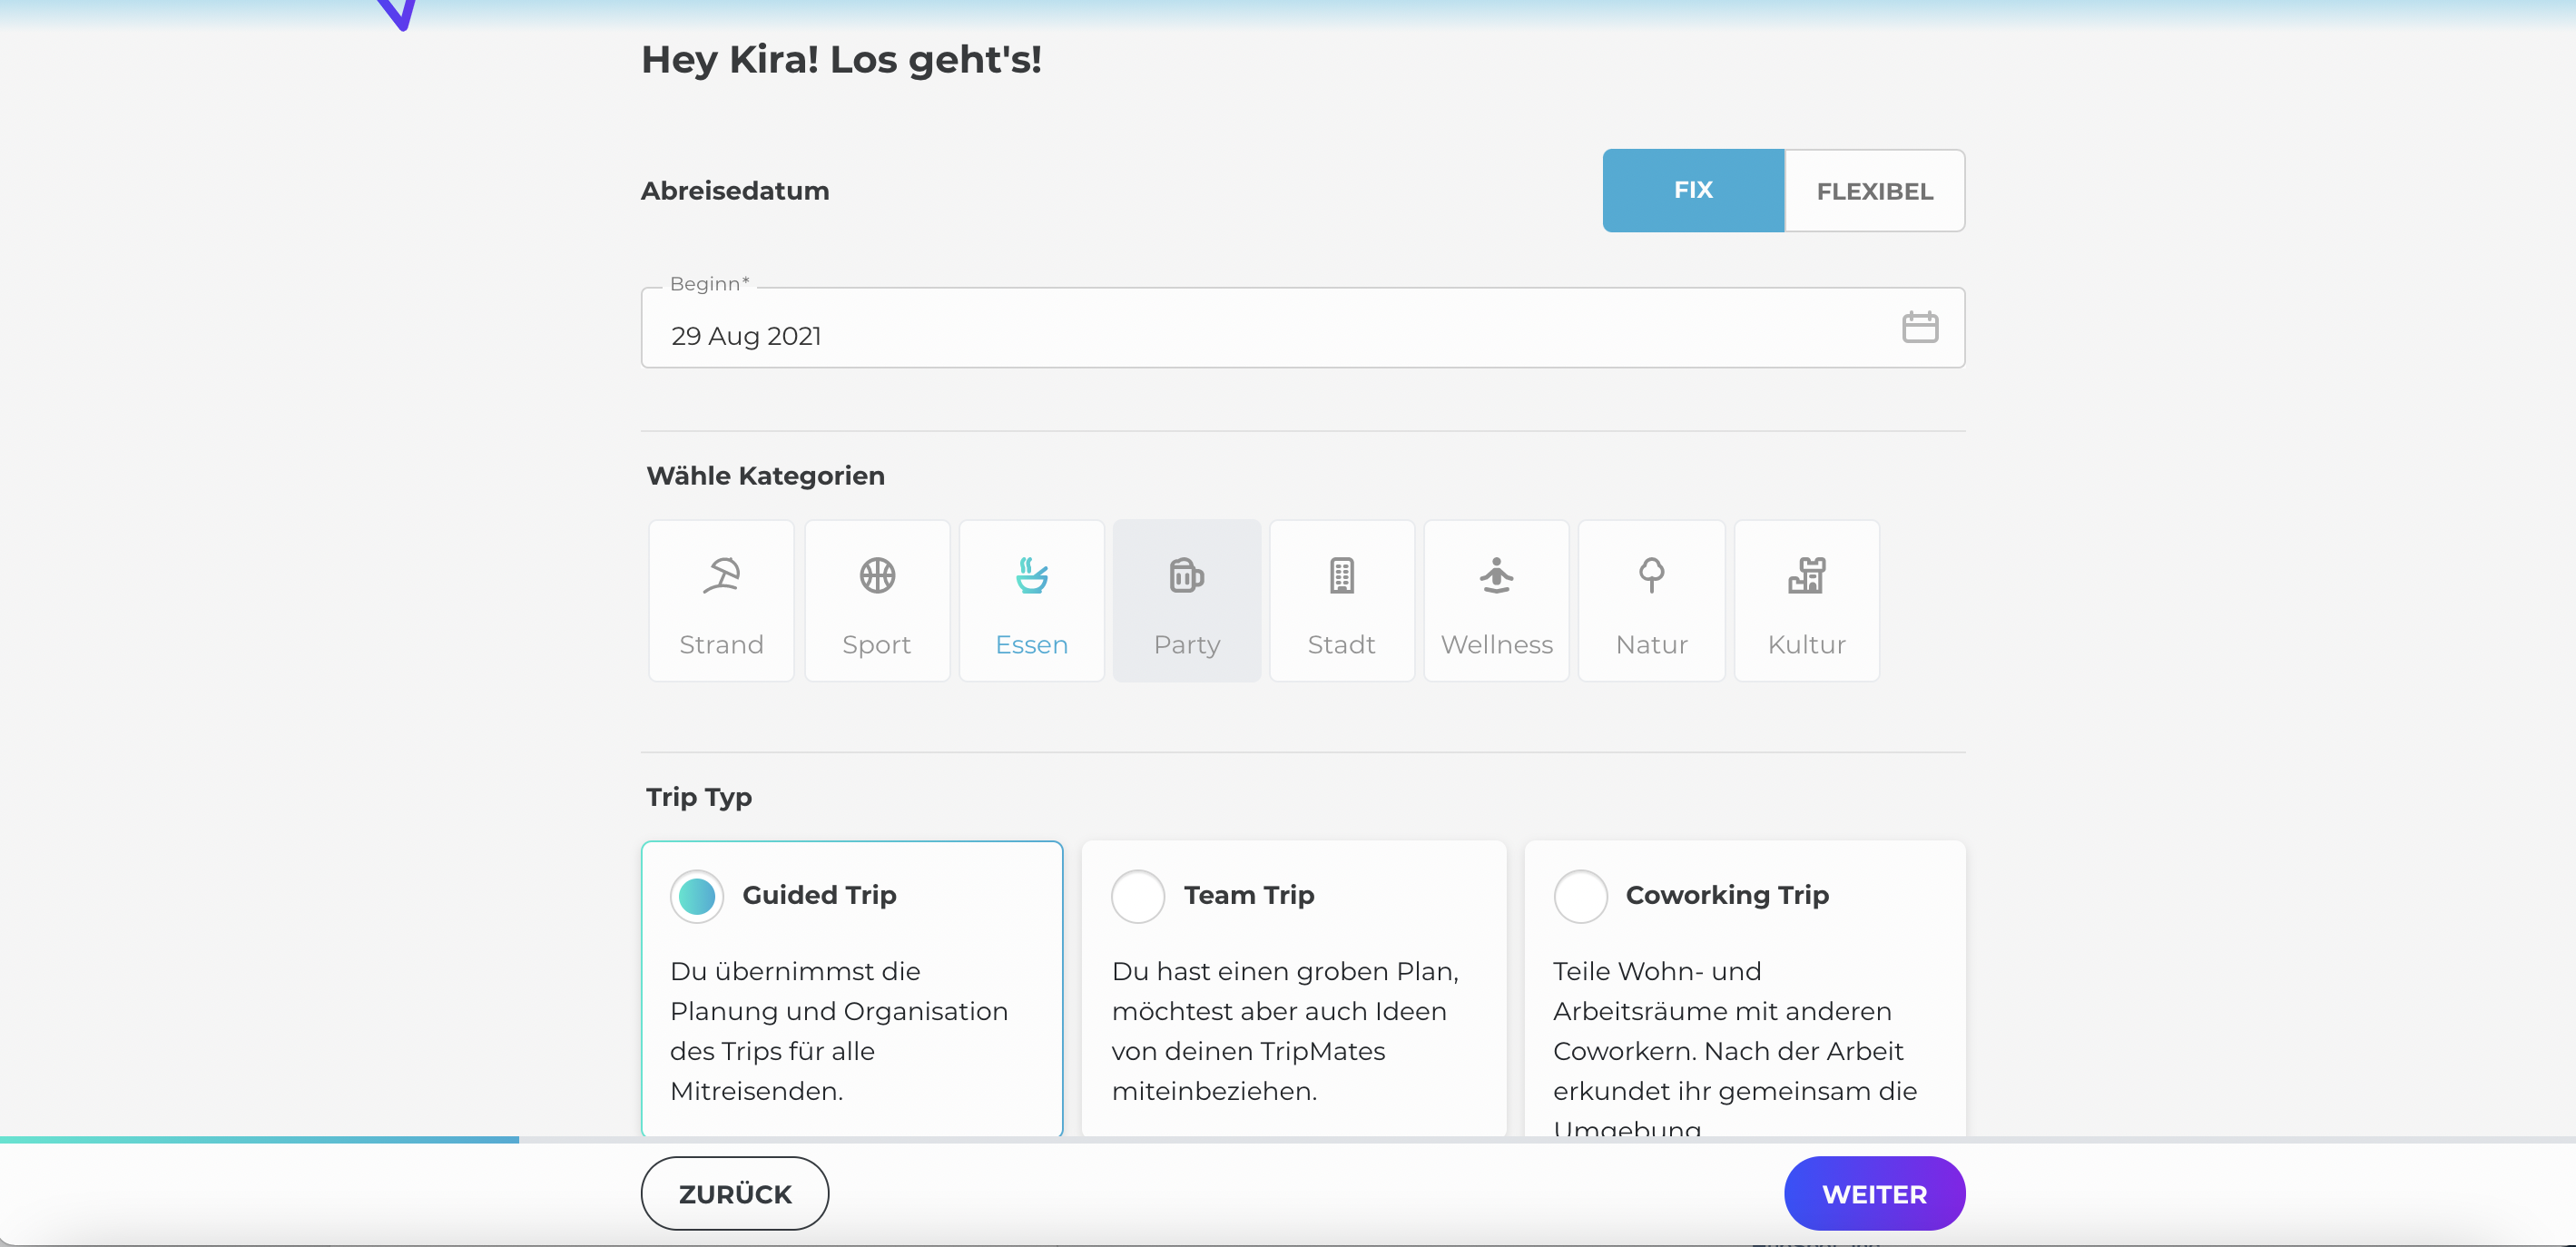Select the Strand beach umbrella category icon
The width and height of the screenshot is (2576, 1247).
click(721, 576)
